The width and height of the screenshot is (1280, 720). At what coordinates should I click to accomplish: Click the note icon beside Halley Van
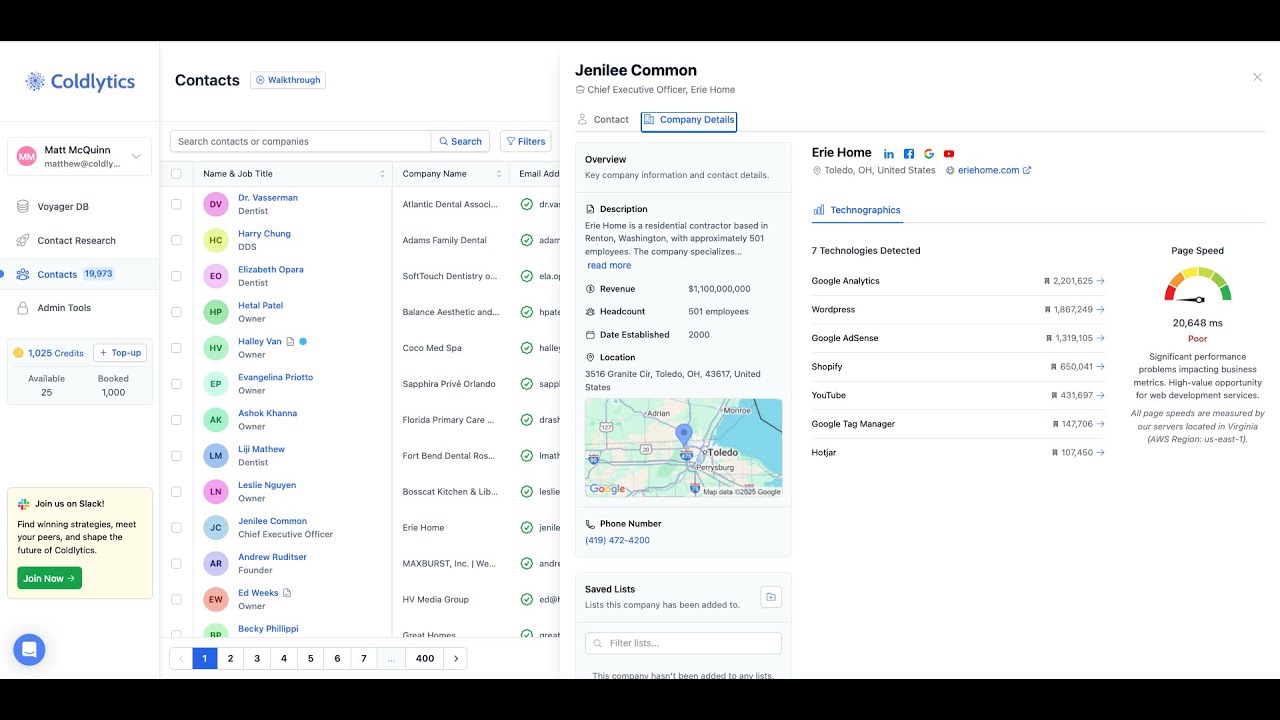tap(291, 342)
